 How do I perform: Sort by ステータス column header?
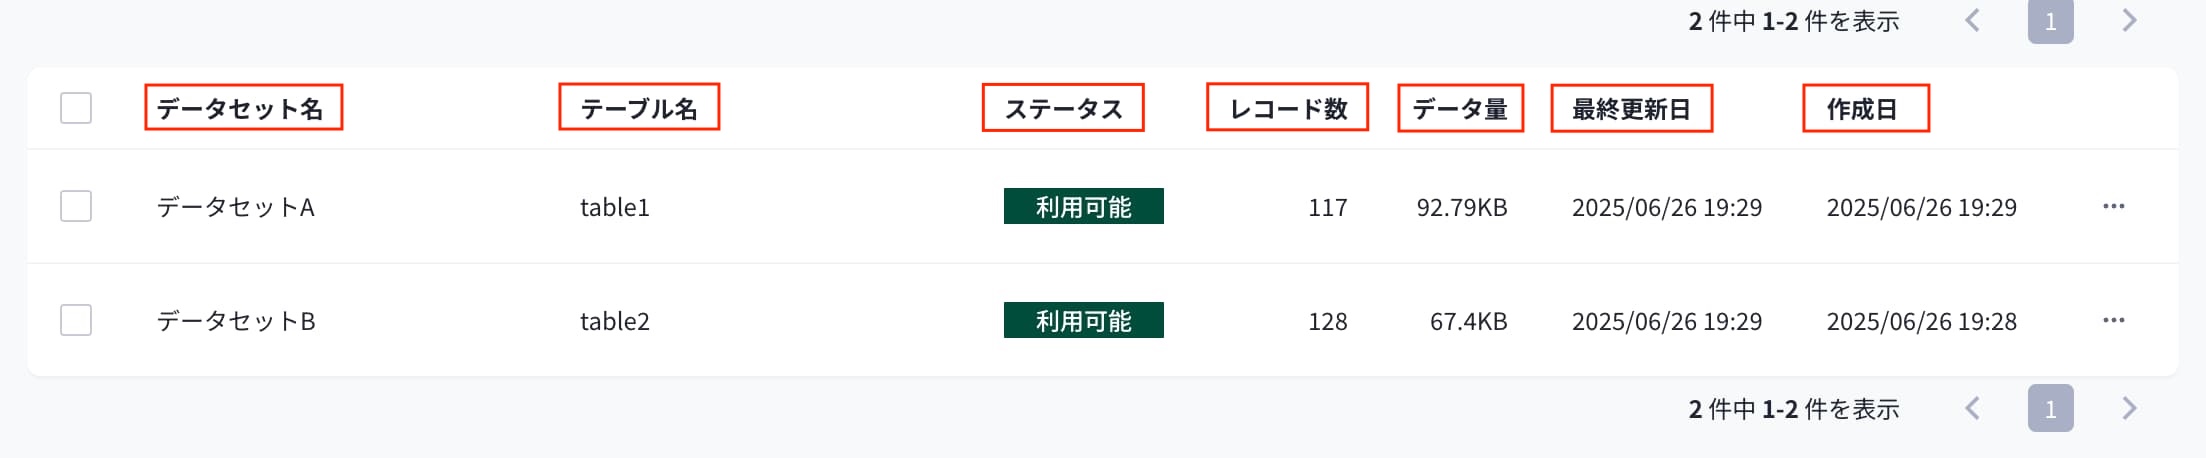1063,108
